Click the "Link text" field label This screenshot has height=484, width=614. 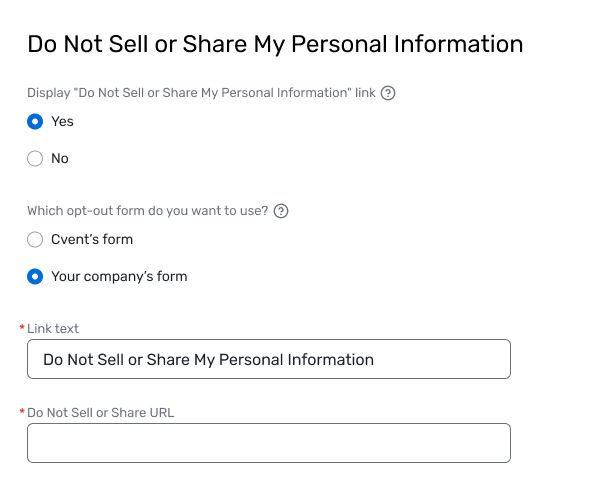(x=53, y=329)
